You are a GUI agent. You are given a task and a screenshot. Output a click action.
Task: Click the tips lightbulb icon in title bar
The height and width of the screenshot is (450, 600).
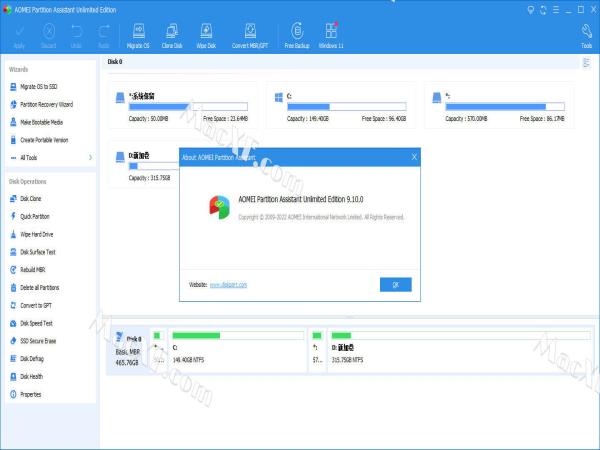coord(530,10)
